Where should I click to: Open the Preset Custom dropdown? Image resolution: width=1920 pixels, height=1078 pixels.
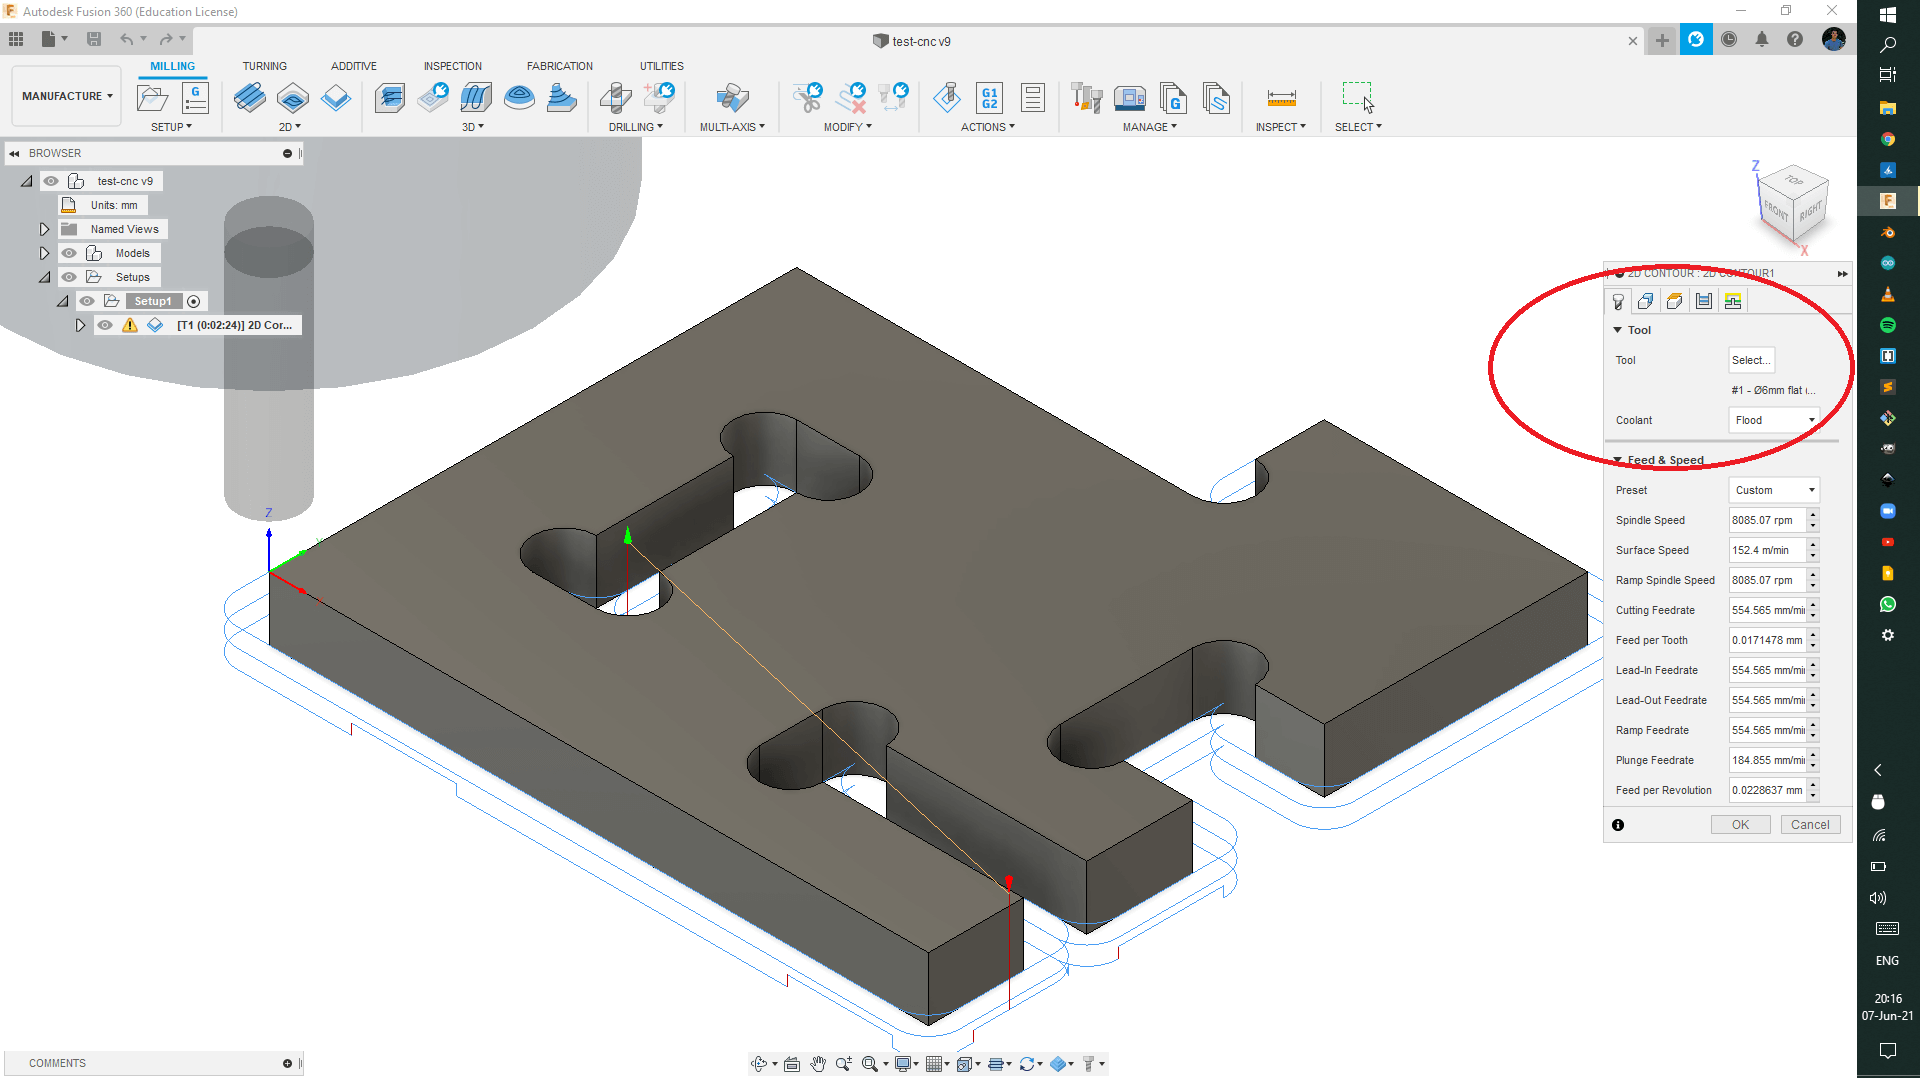1774,490
